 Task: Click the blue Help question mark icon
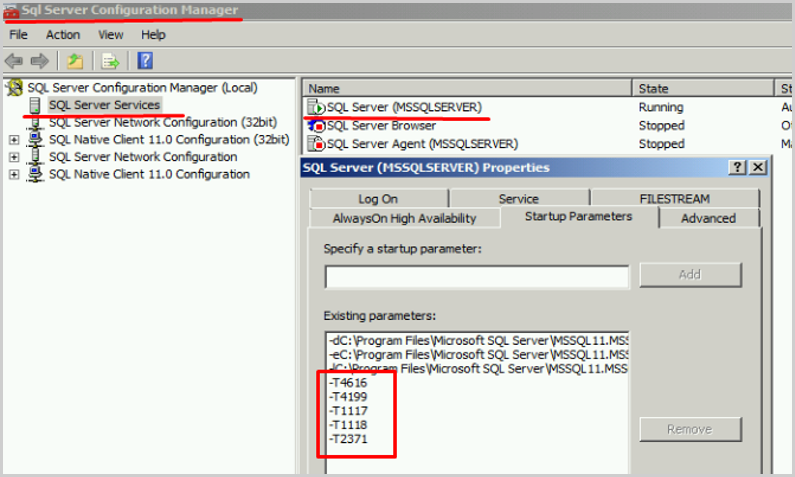click(145, 61)
